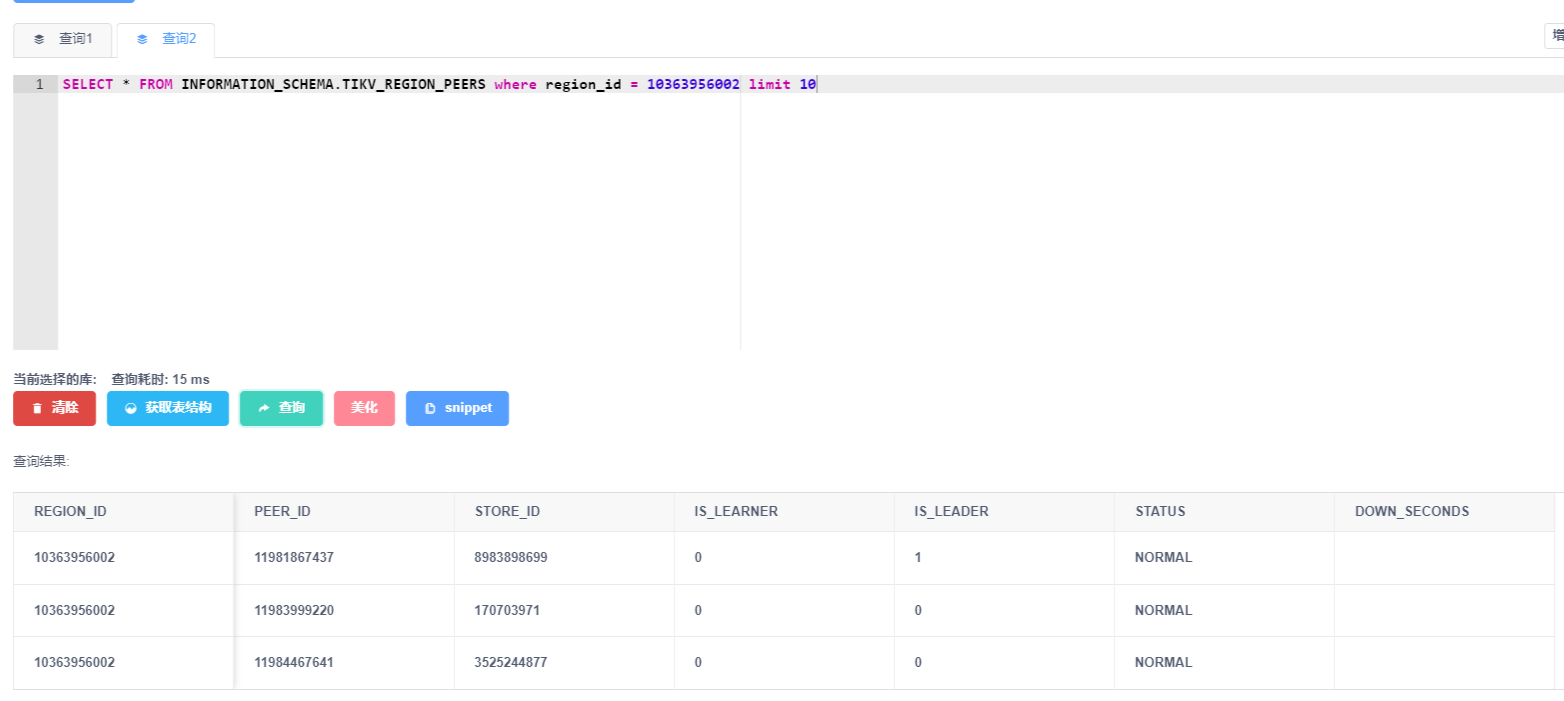Click the STORE_ID column header
This screenshot has width=1564, height=701.
pos(507,511)
